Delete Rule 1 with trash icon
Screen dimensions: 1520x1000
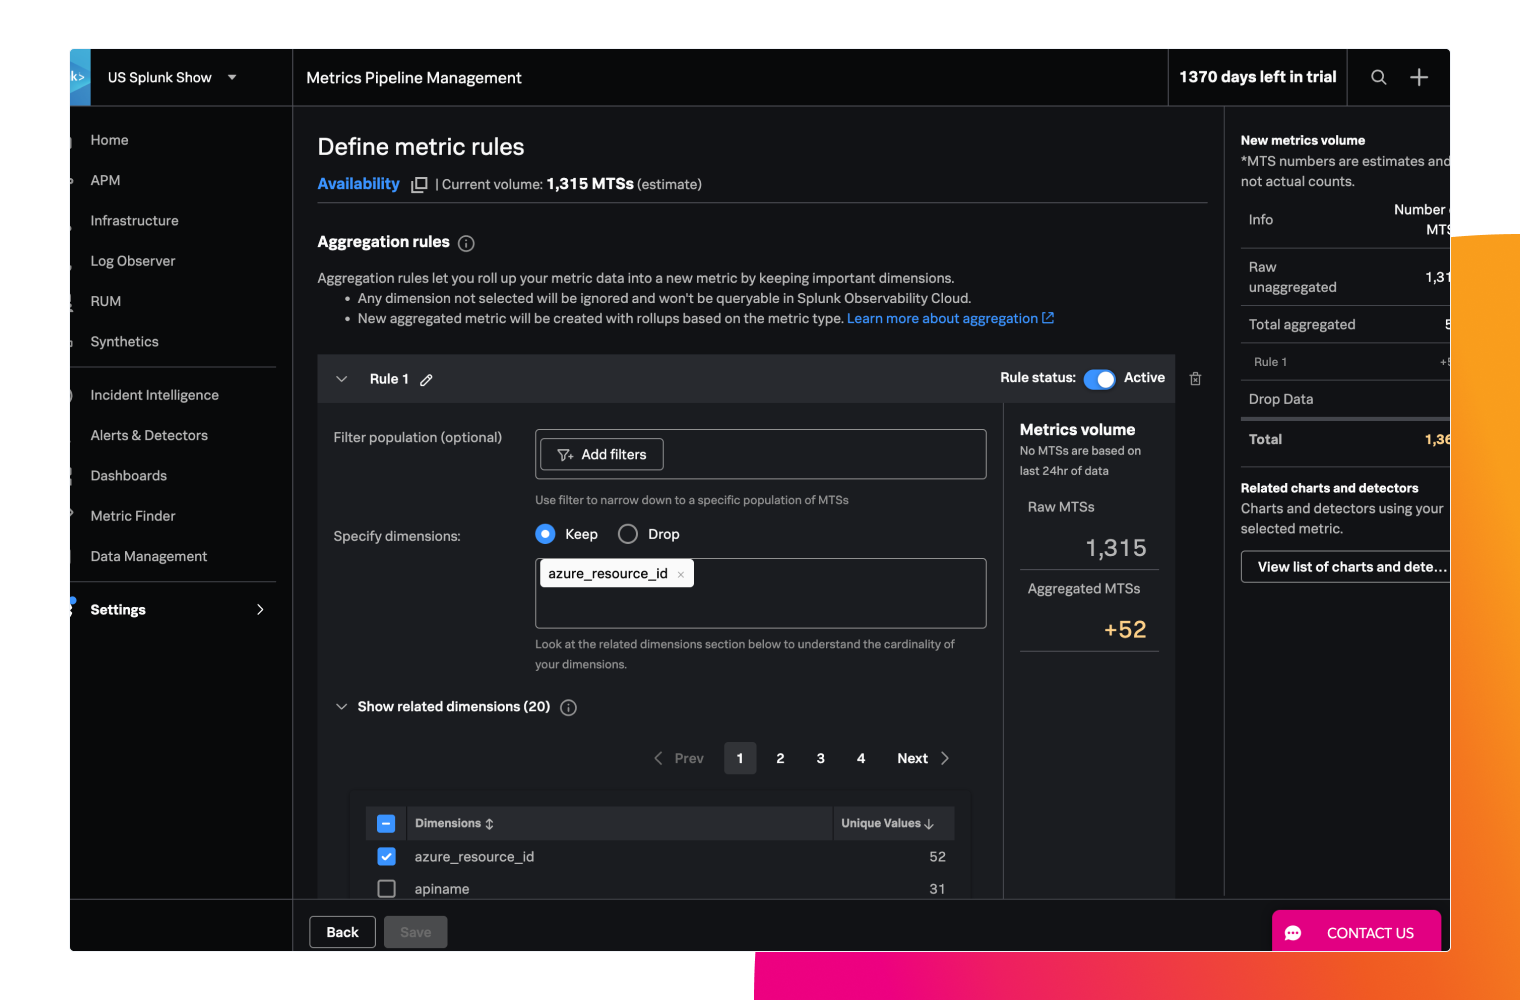tap(1195, 379)
